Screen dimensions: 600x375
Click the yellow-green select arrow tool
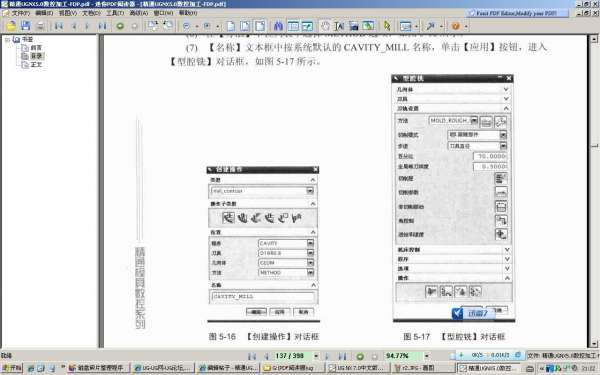coord(387,26)
